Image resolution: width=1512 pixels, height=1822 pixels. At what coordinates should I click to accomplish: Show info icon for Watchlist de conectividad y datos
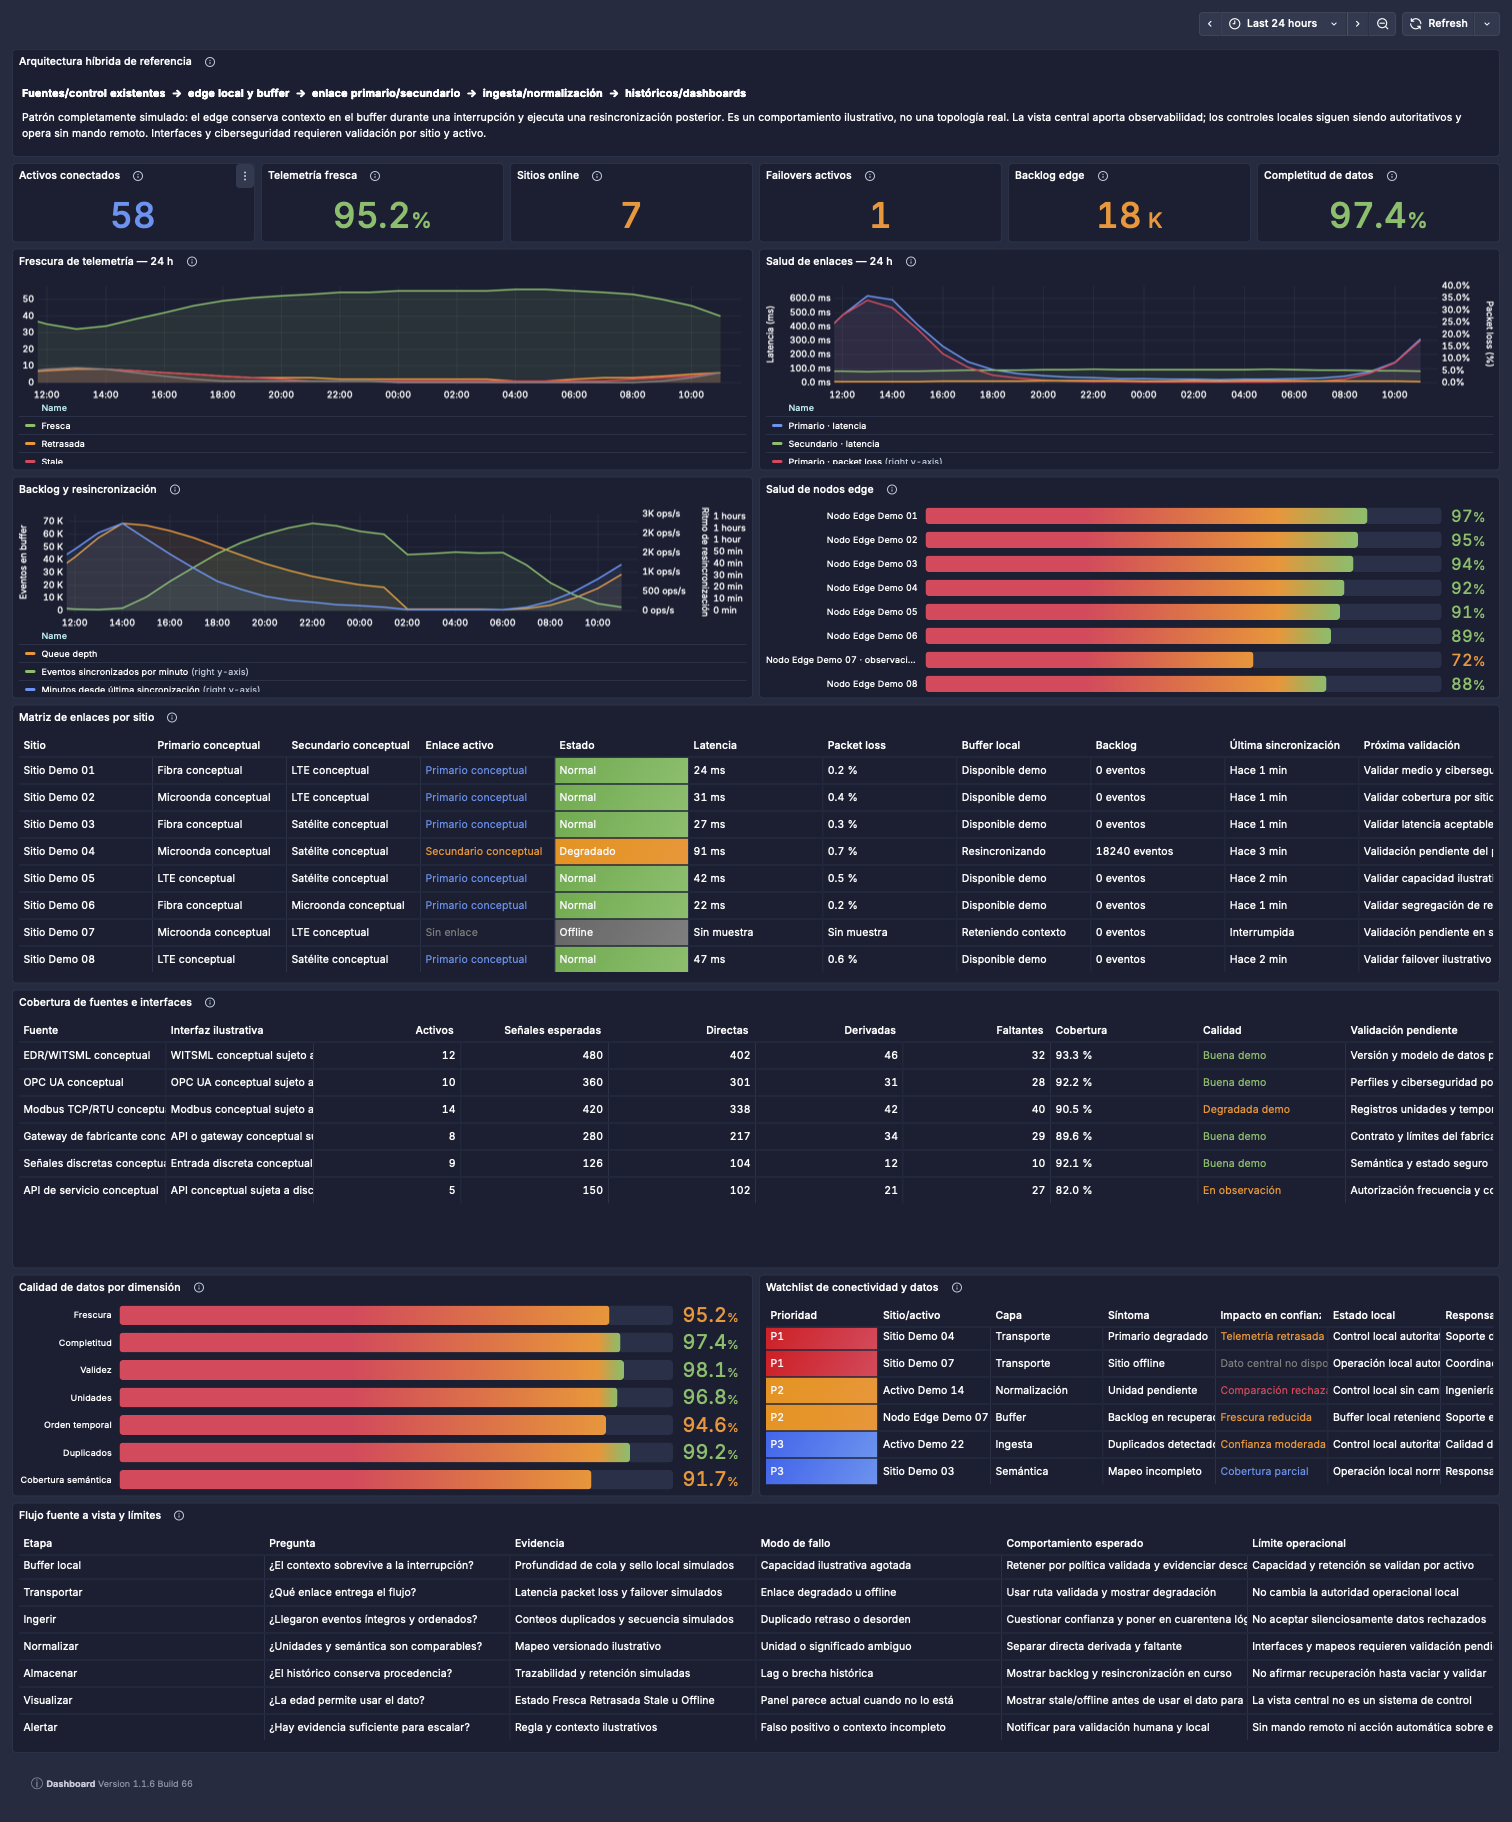957,1288
